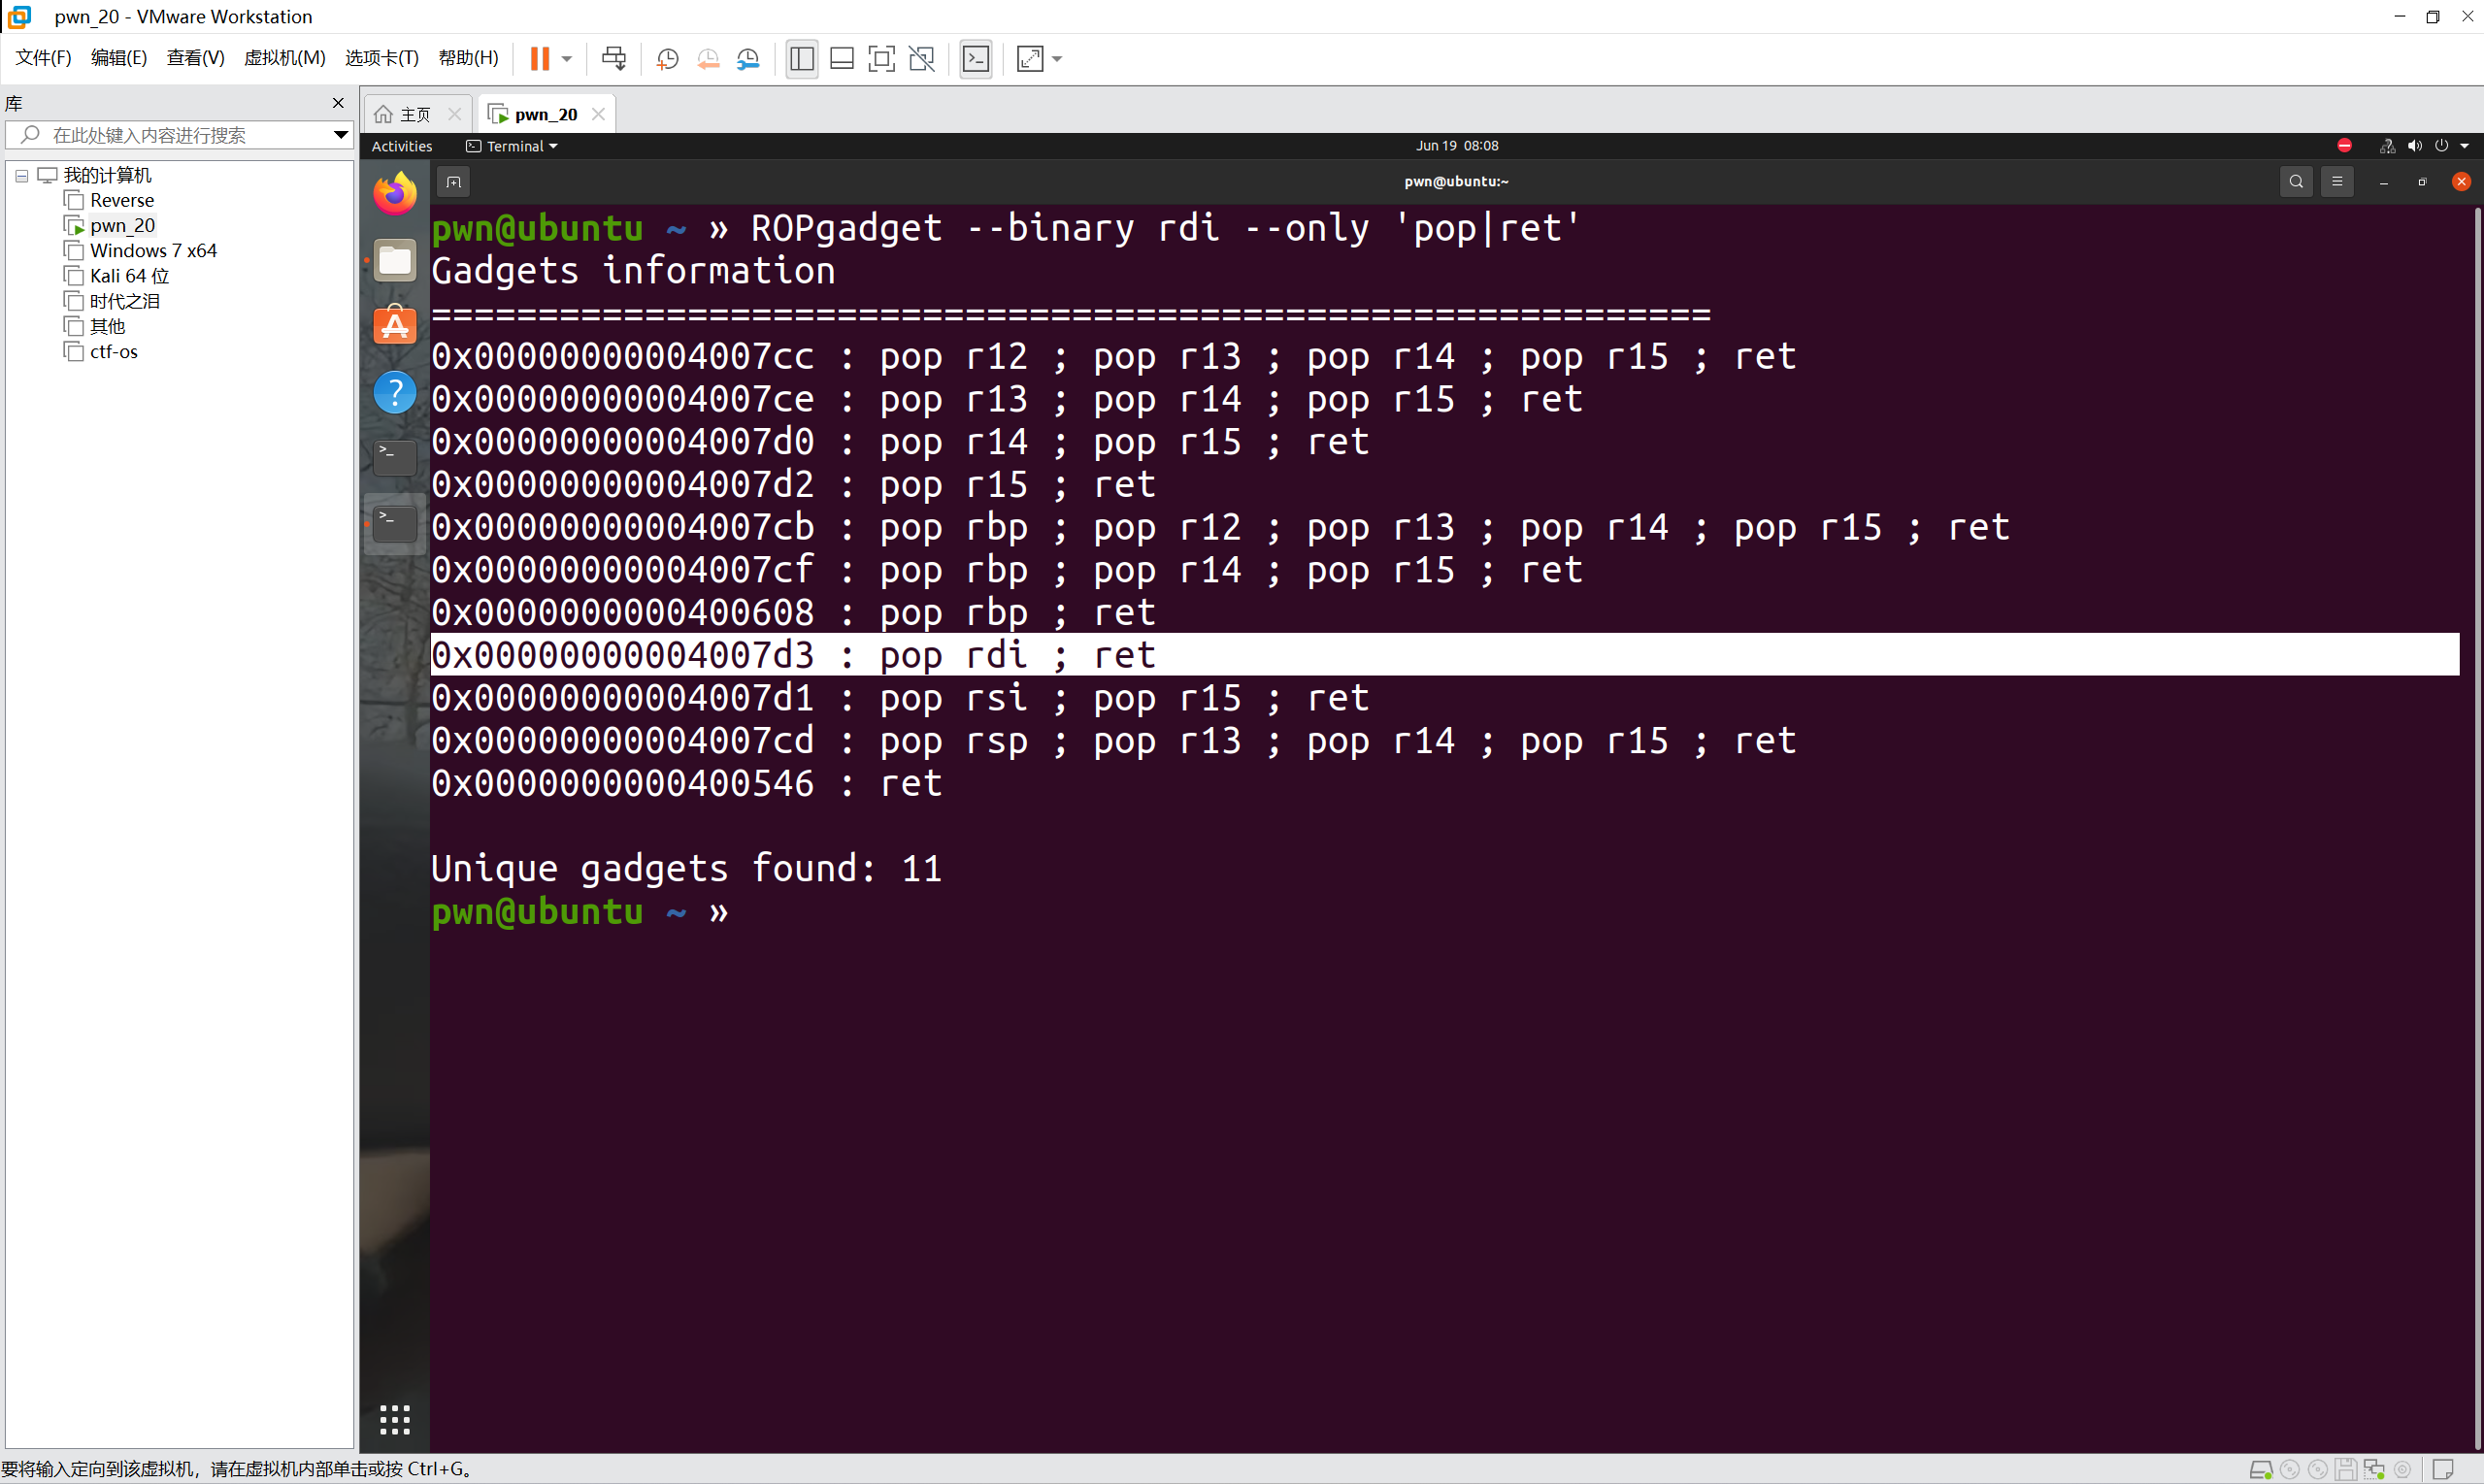Screen dimensions: 2484x1484
Task: Open the 编辑(E) menu
Action: pyautogui.click(x=119, y=58)
